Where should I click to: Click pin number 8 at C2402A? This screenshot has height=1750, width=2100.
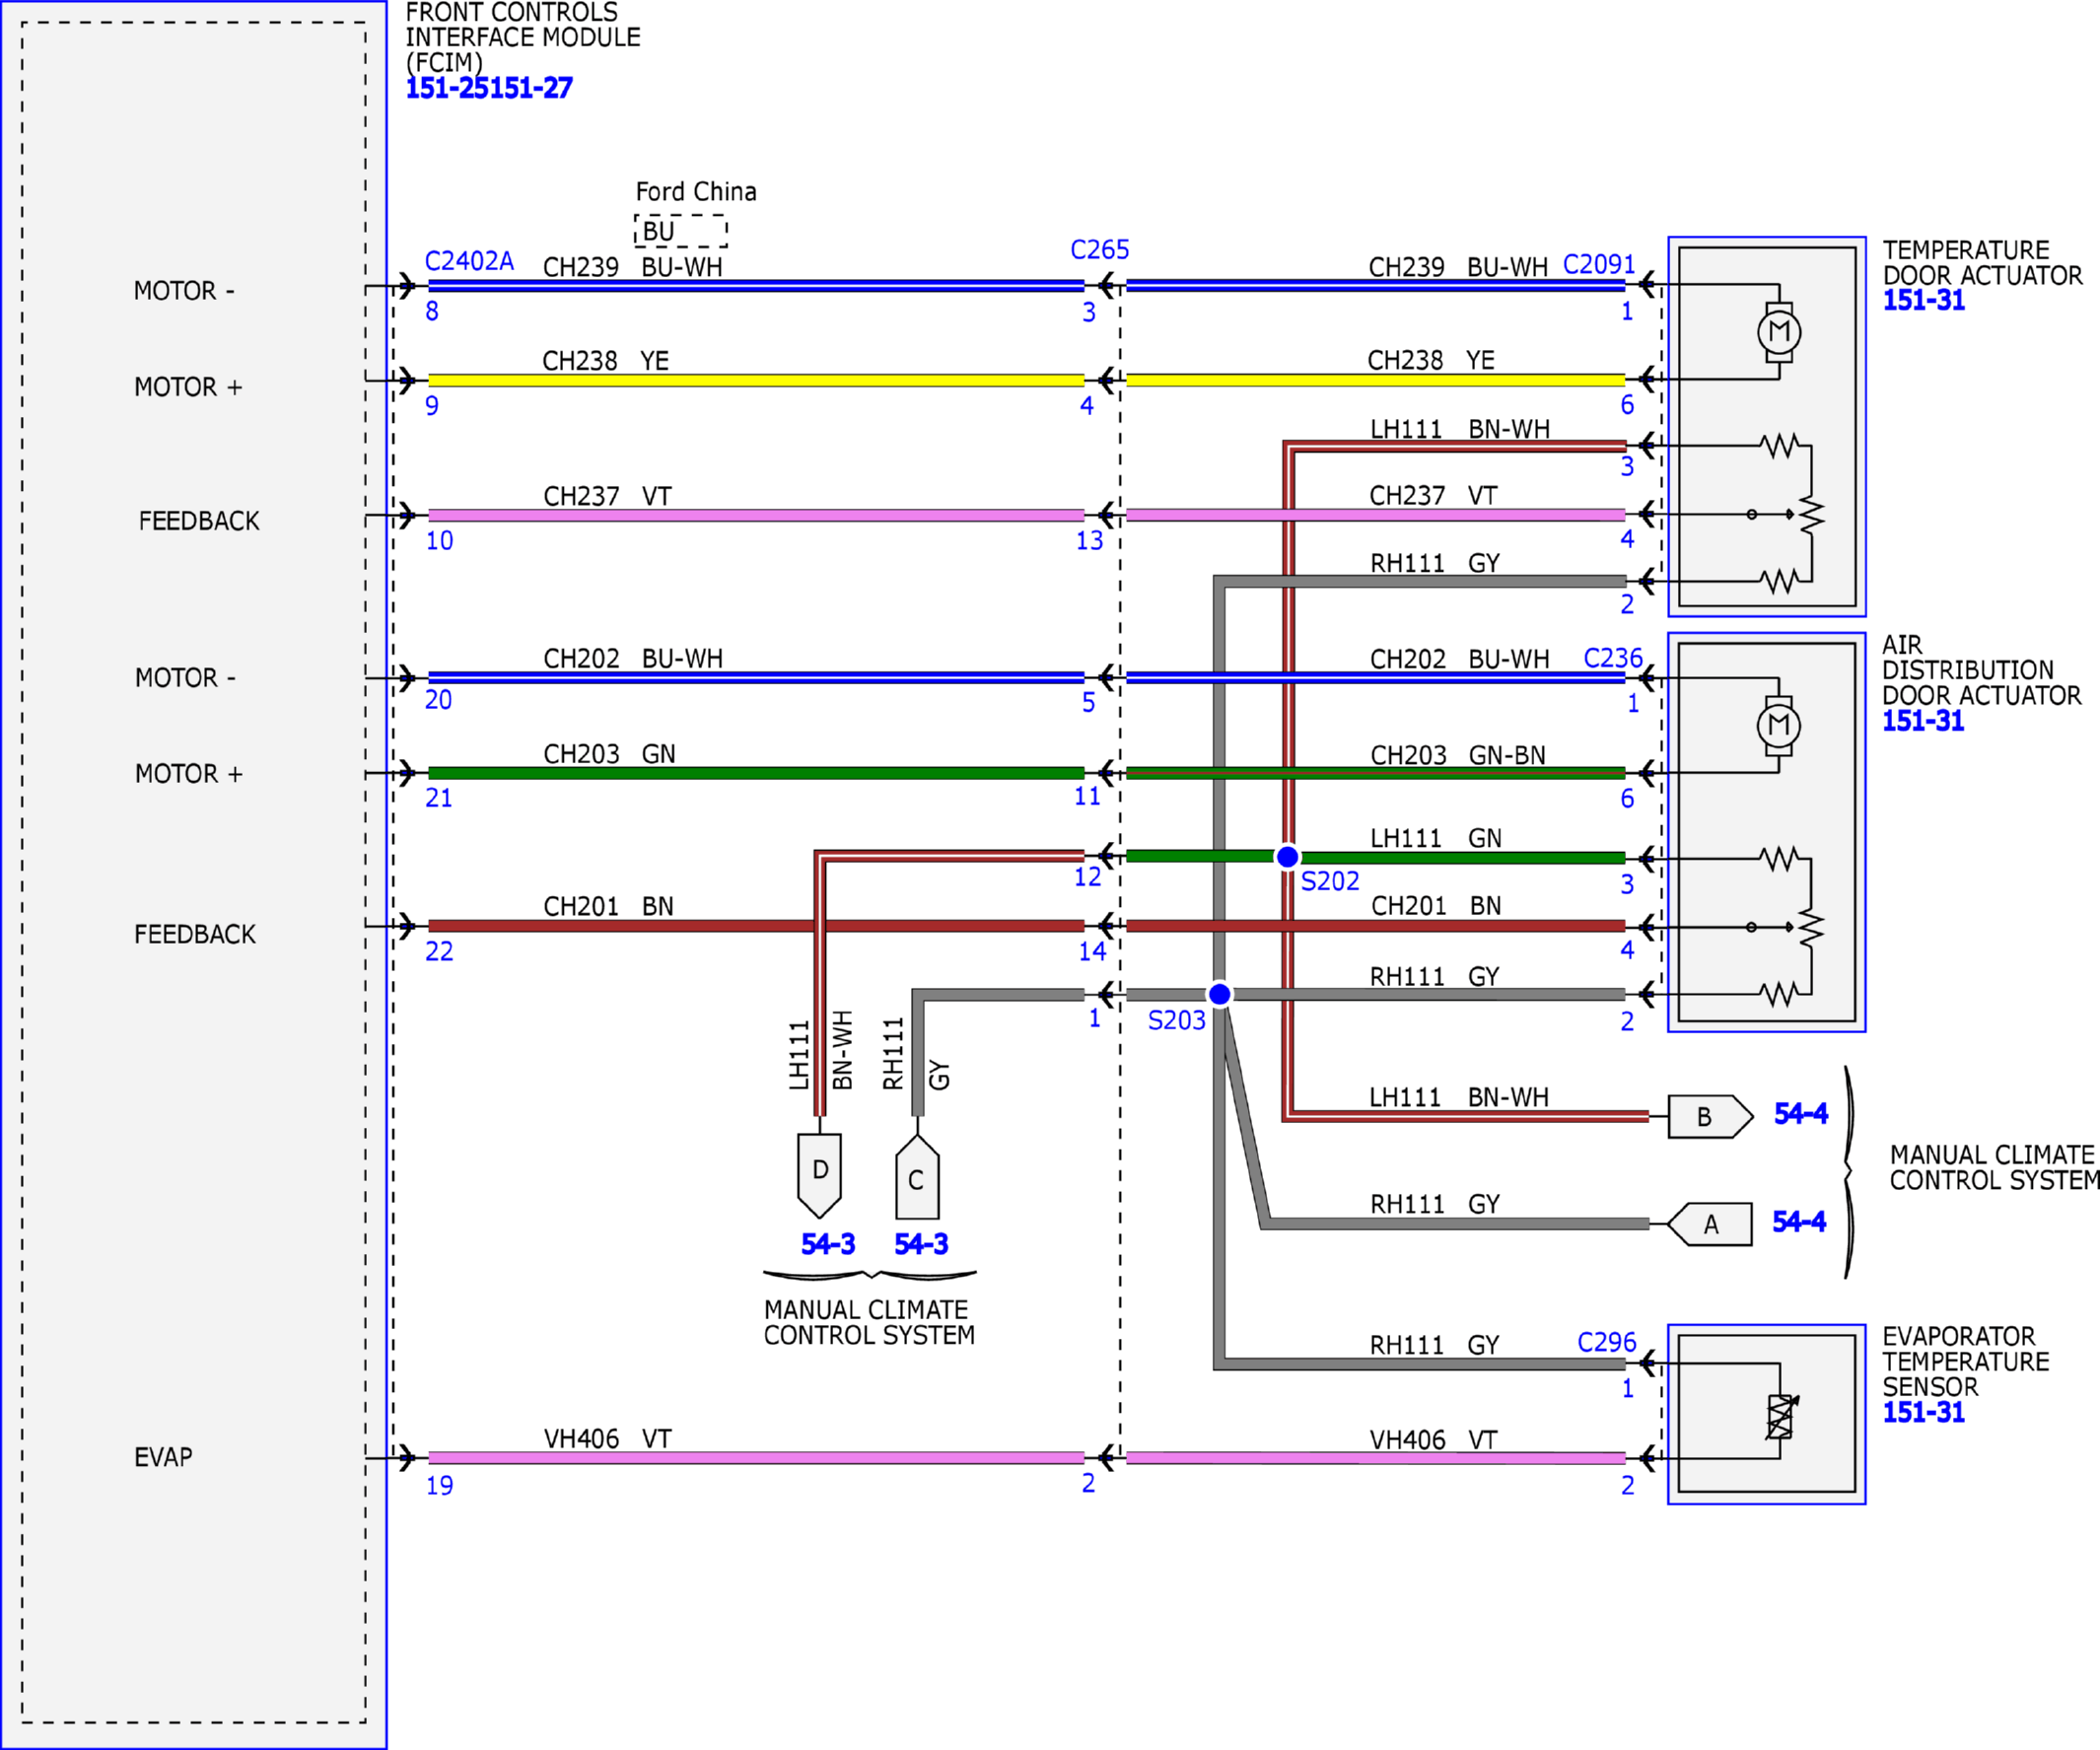pos(432,311)
